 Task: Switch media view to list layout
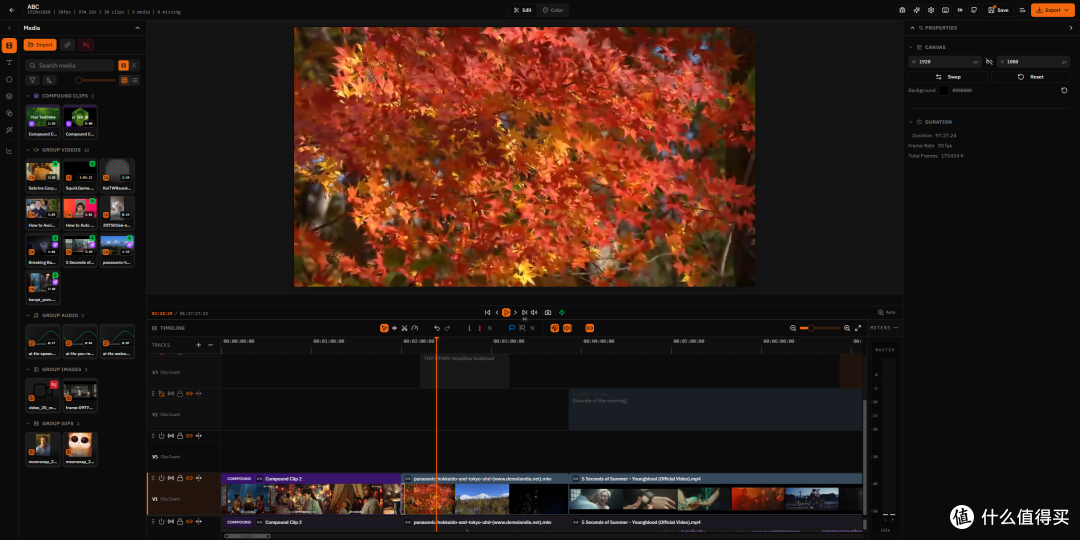(135, 80)
